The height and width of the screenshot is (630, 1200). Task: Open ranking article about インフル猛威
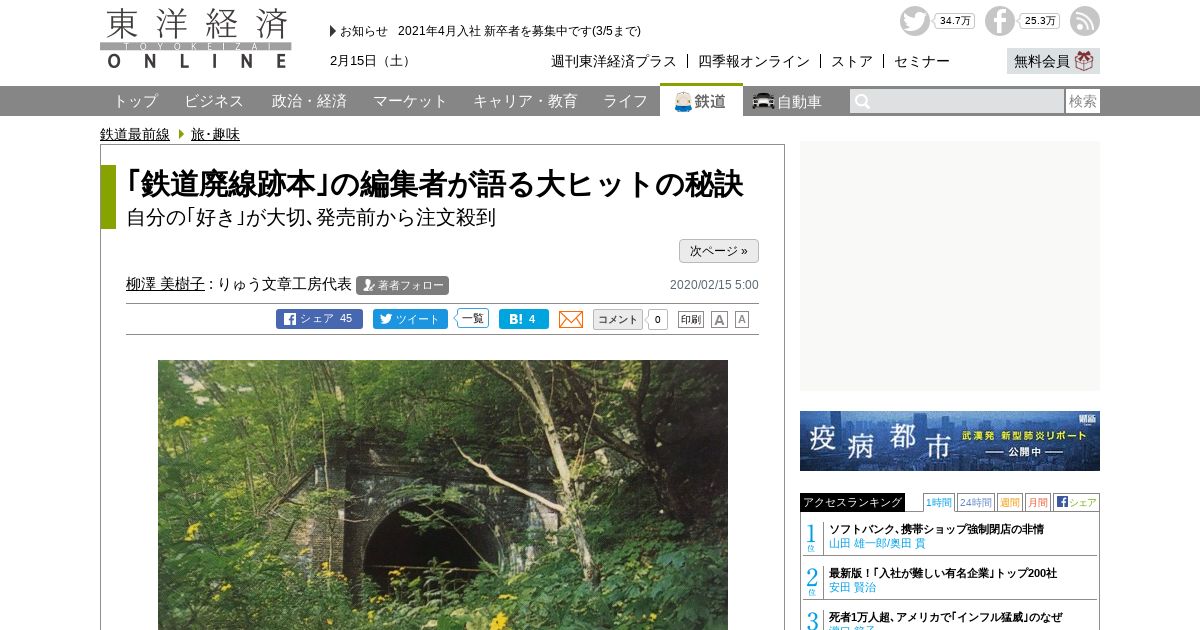point(945,617)
